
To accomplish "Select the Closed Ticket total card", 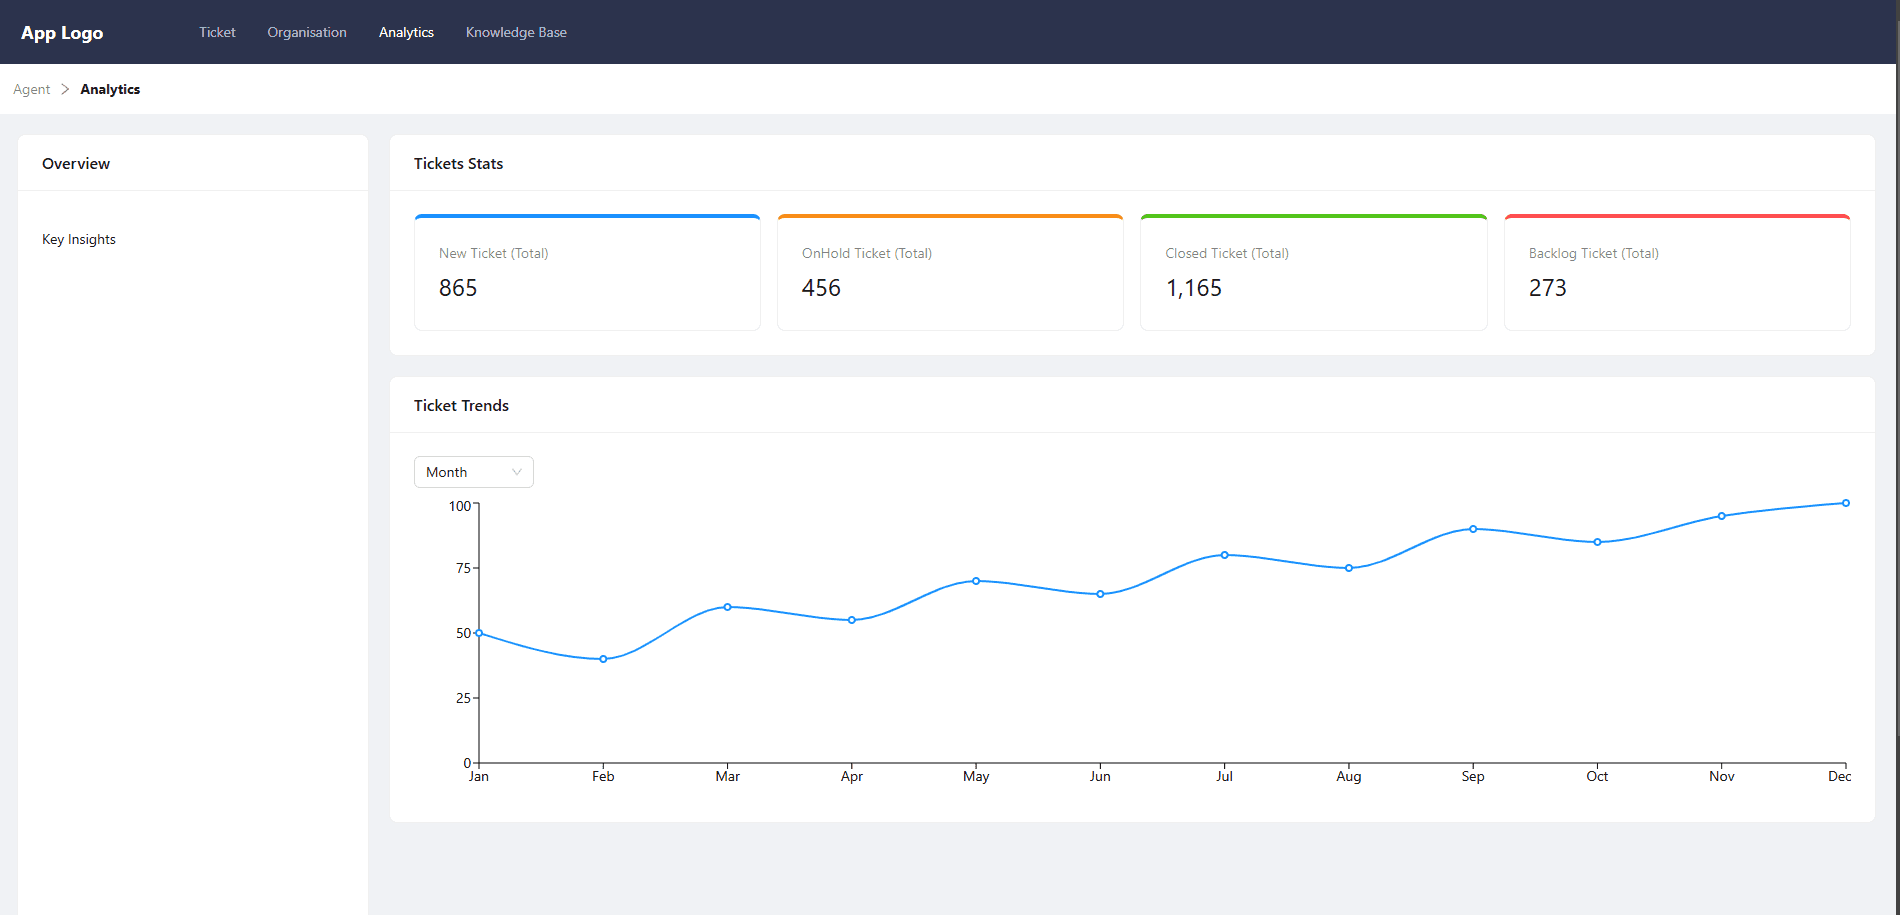I will pos(1313,272).
